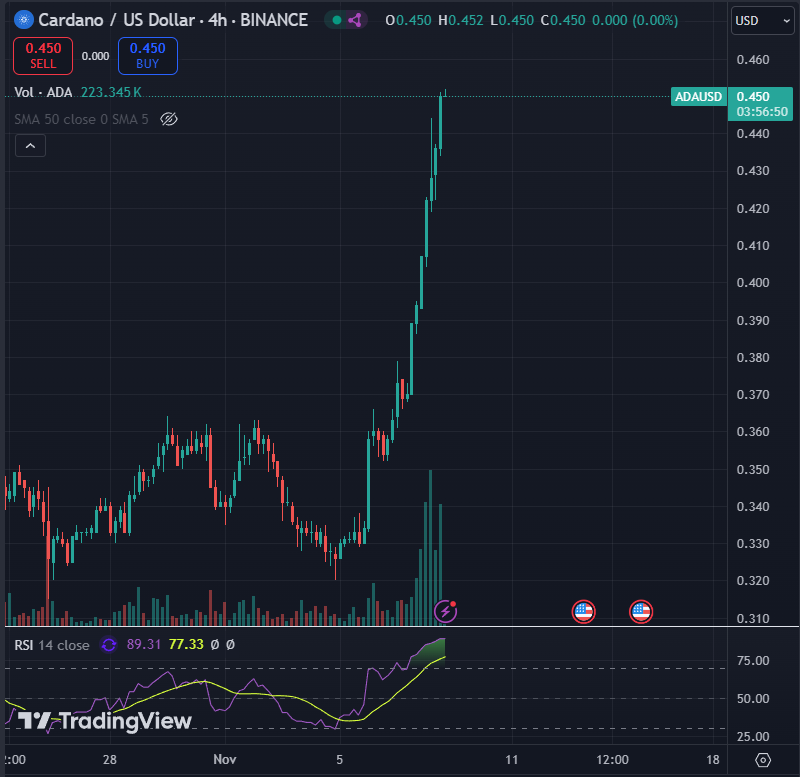800x777 pixels.
Task: Click the 0.460 price axis label
Action: [x=753, y=60]
